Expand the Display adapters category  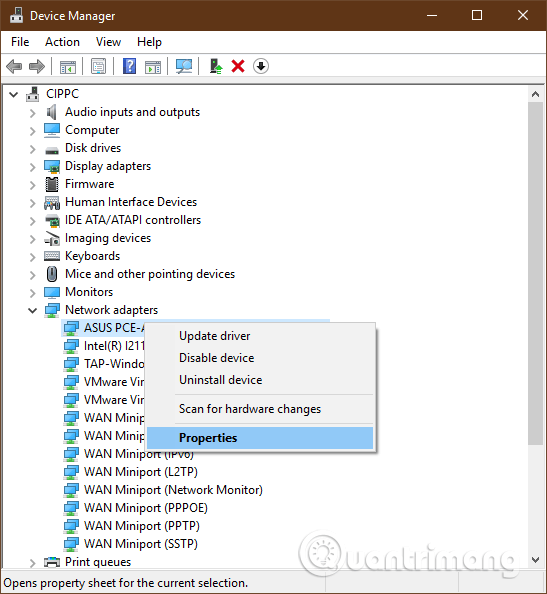click(33, 167)
